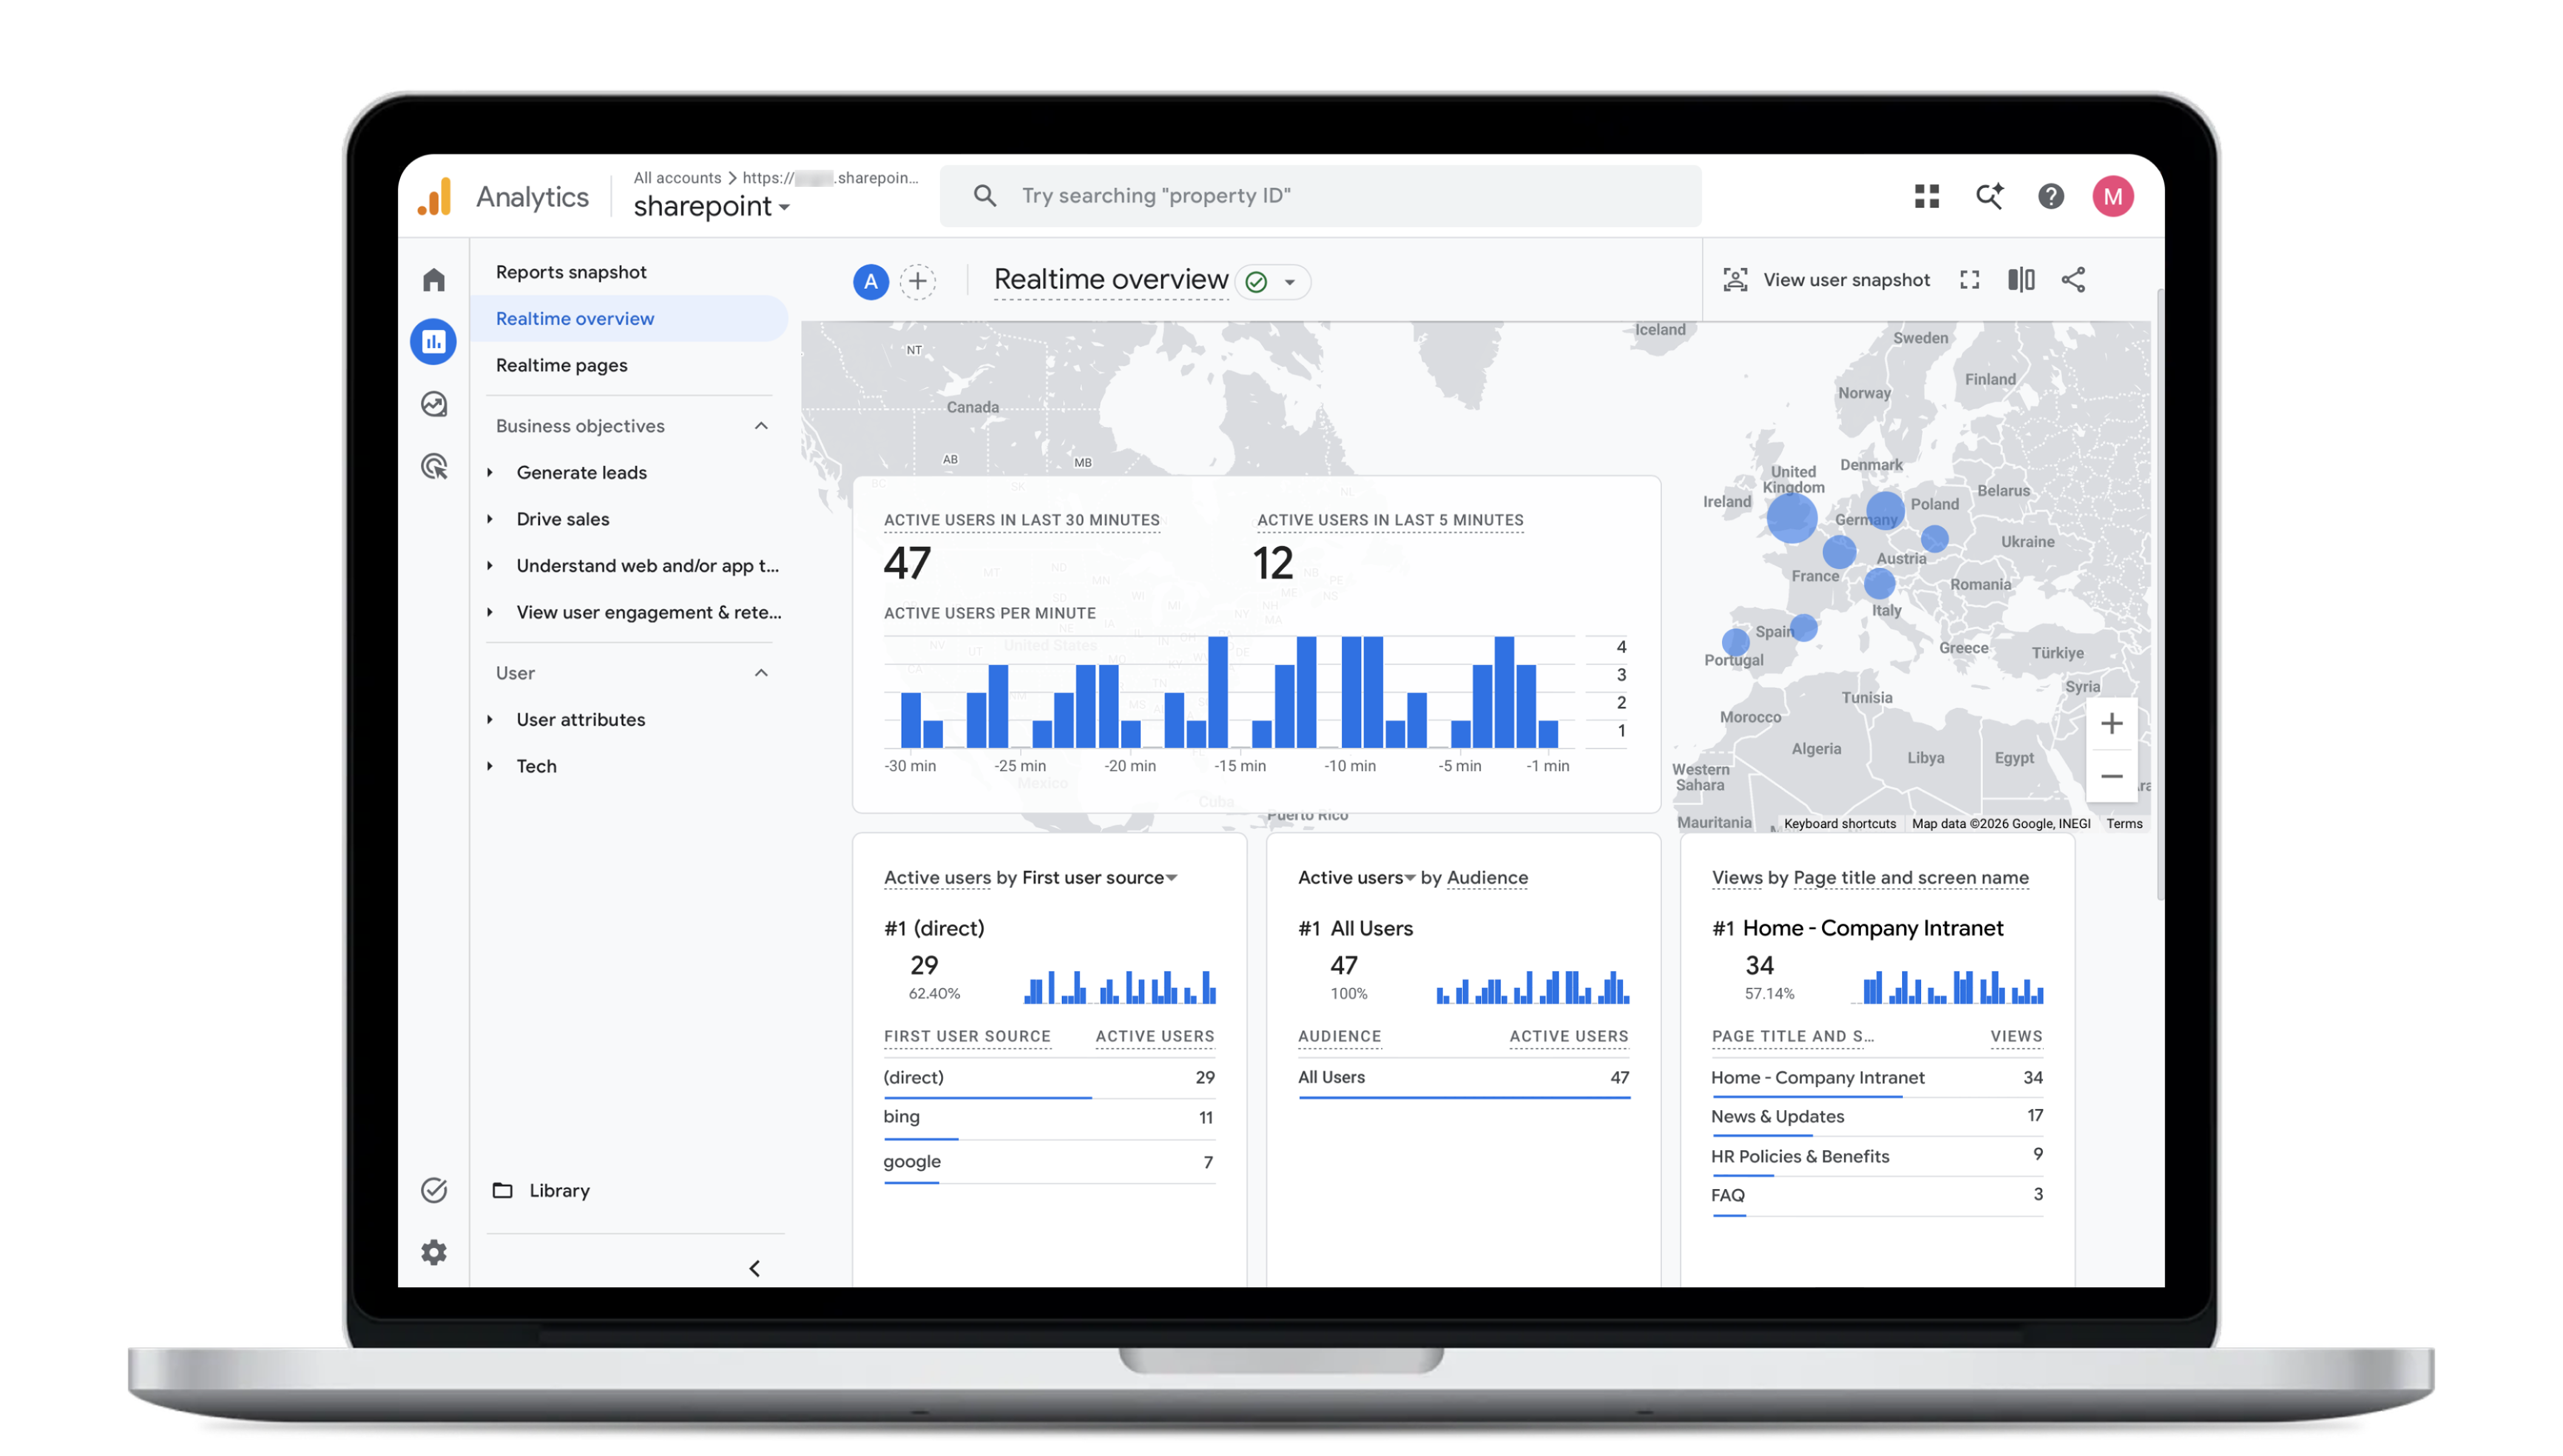Open the Realtime overview title dropdown arrow
The height and width of the screenshot is (1456, 2563).
point(1289,282)
